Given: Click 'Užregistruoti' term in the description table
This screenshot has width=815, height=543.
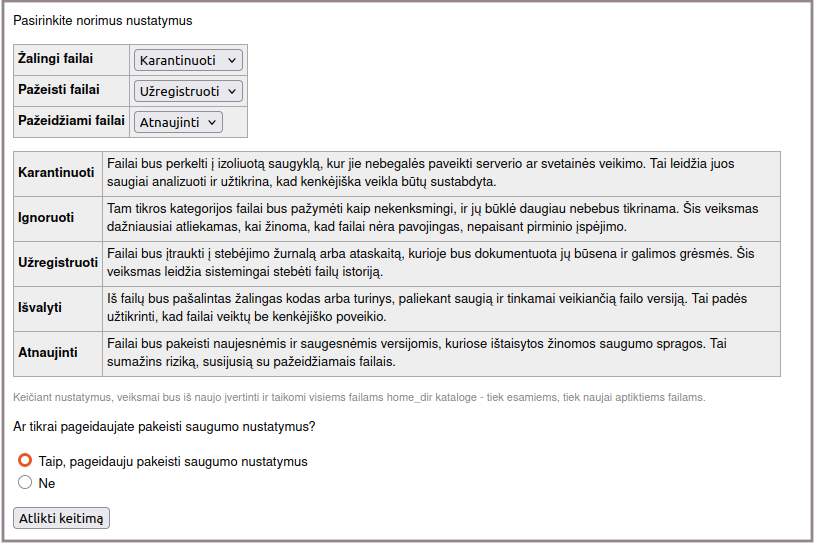Looking at the screenshot, I should point(58,262).
